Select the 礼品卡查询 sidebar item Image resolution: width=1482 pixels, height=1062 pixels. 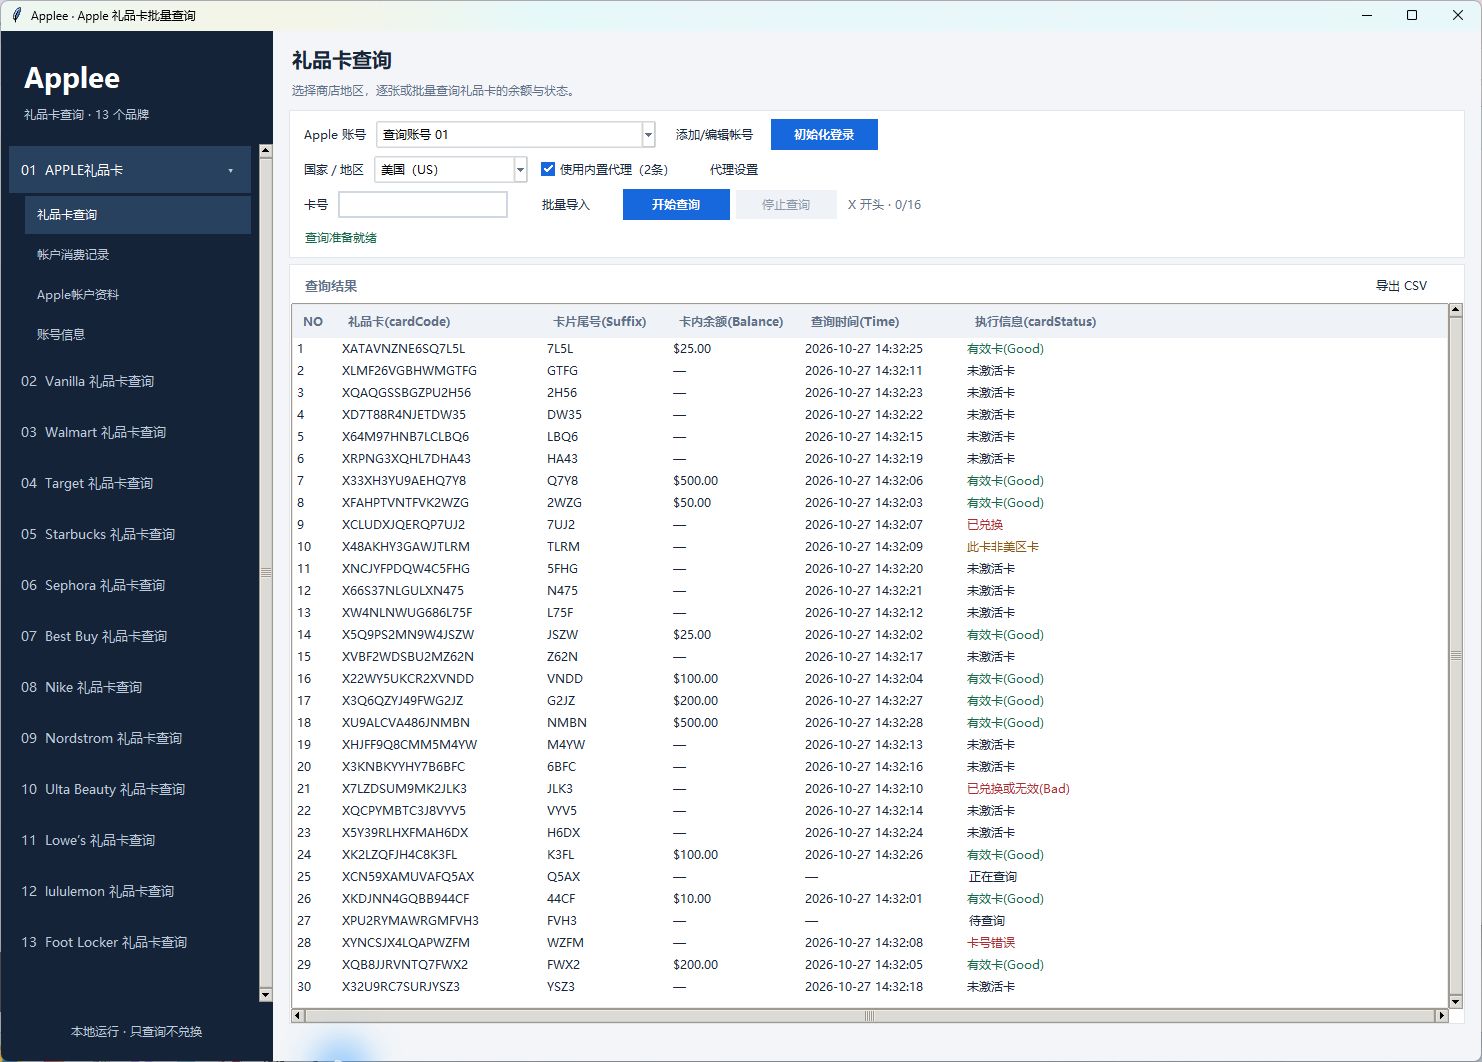point(138,215)
